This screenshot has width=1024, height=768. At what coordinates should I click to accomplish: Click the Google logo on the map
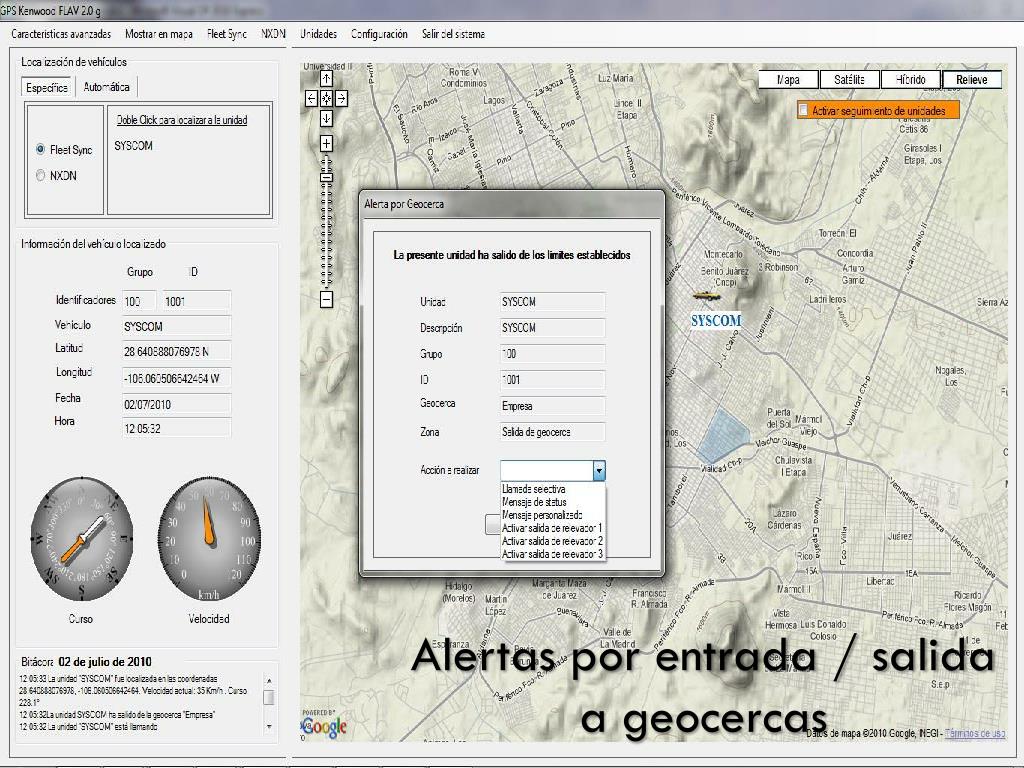click(324, 726)
